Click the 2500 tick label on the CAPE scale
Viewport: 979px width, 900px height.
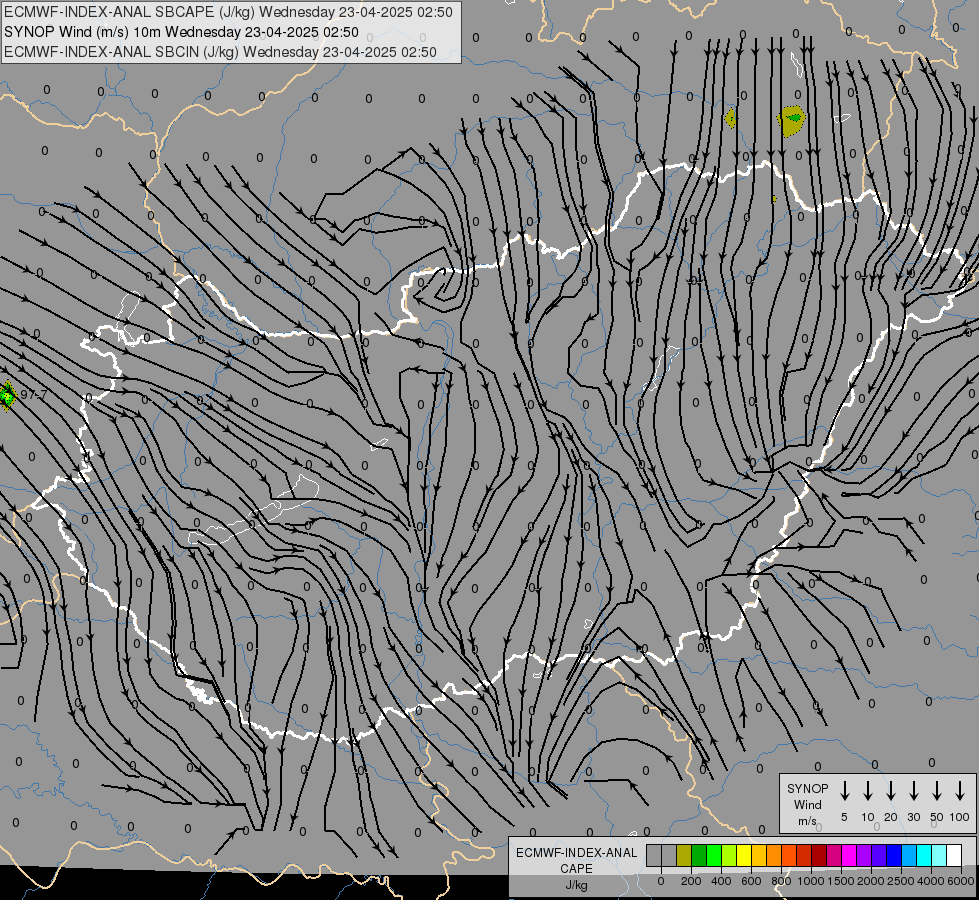point(901,881)
